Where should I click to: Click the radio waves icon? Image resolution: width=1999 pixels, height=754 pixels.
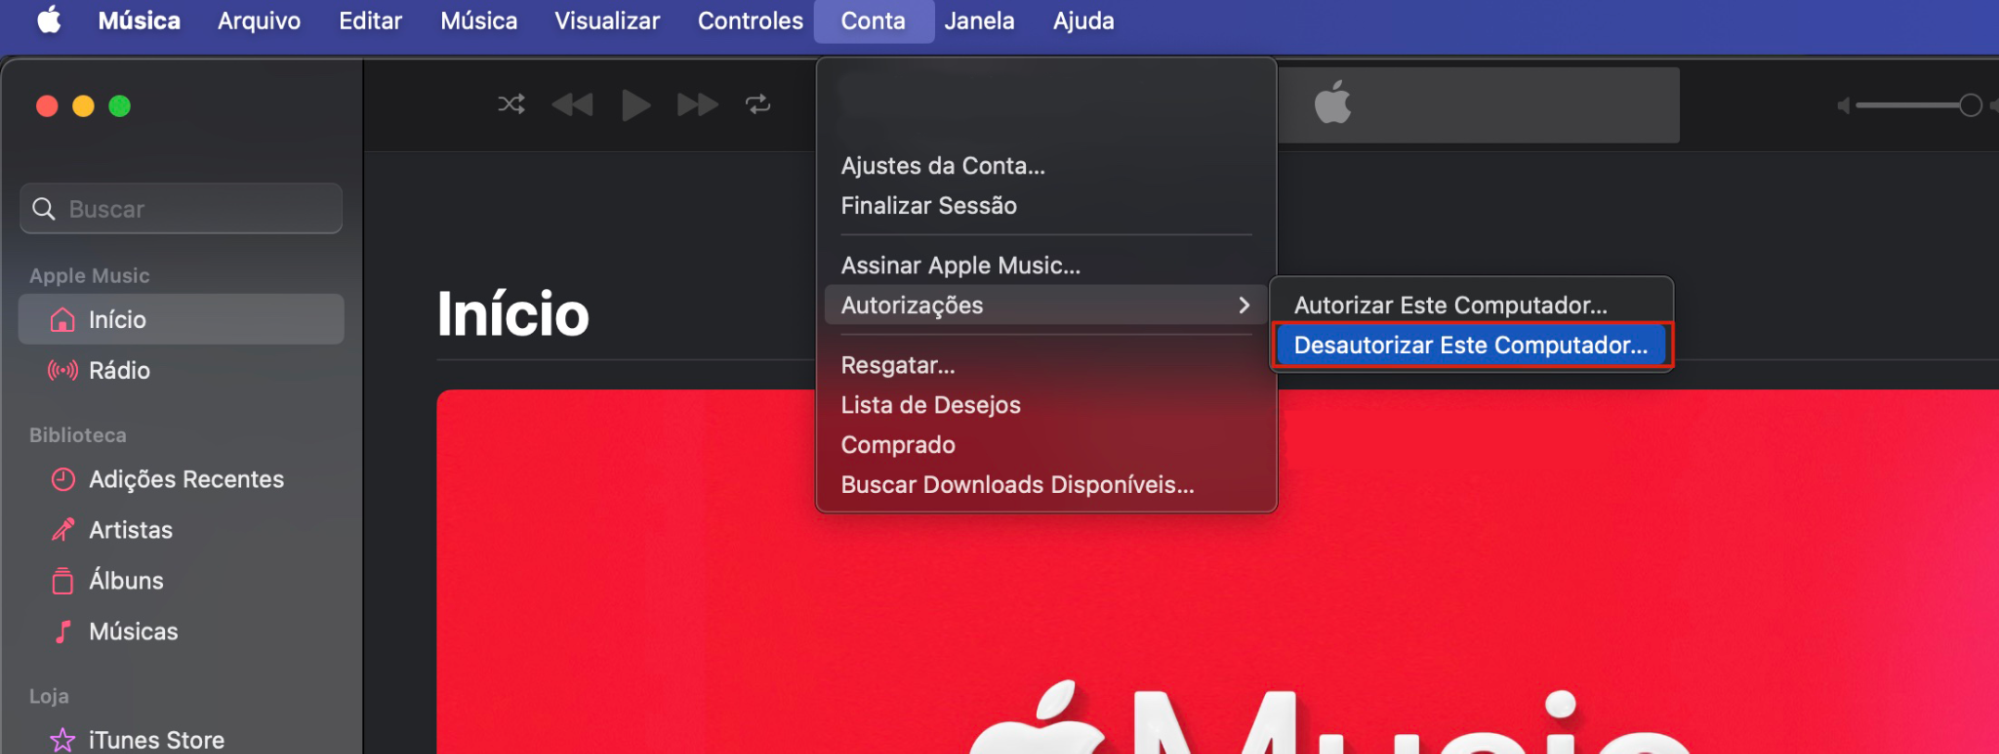tap(63, 370)
